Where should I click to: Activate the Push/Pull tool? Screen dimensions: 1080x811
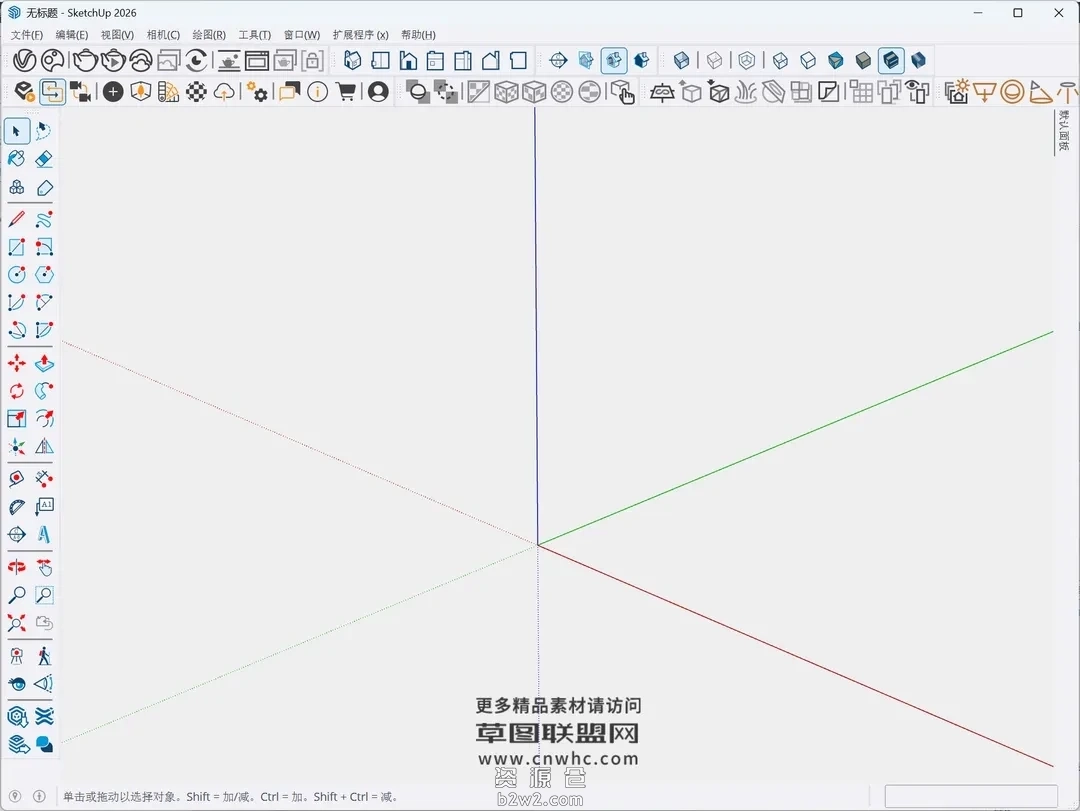tap(44, 363)
